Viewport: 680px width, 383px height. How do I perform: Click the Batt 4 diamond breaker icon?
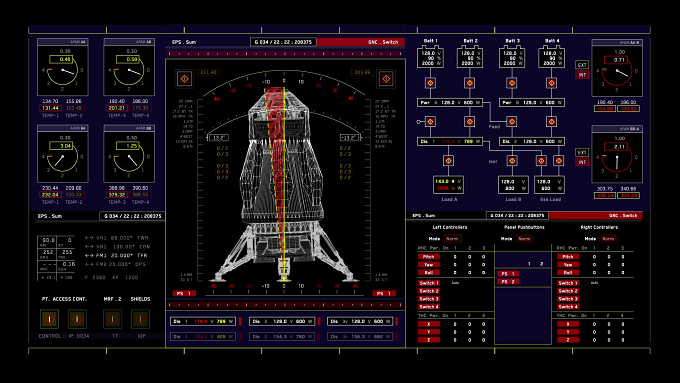tap(551, 83)
